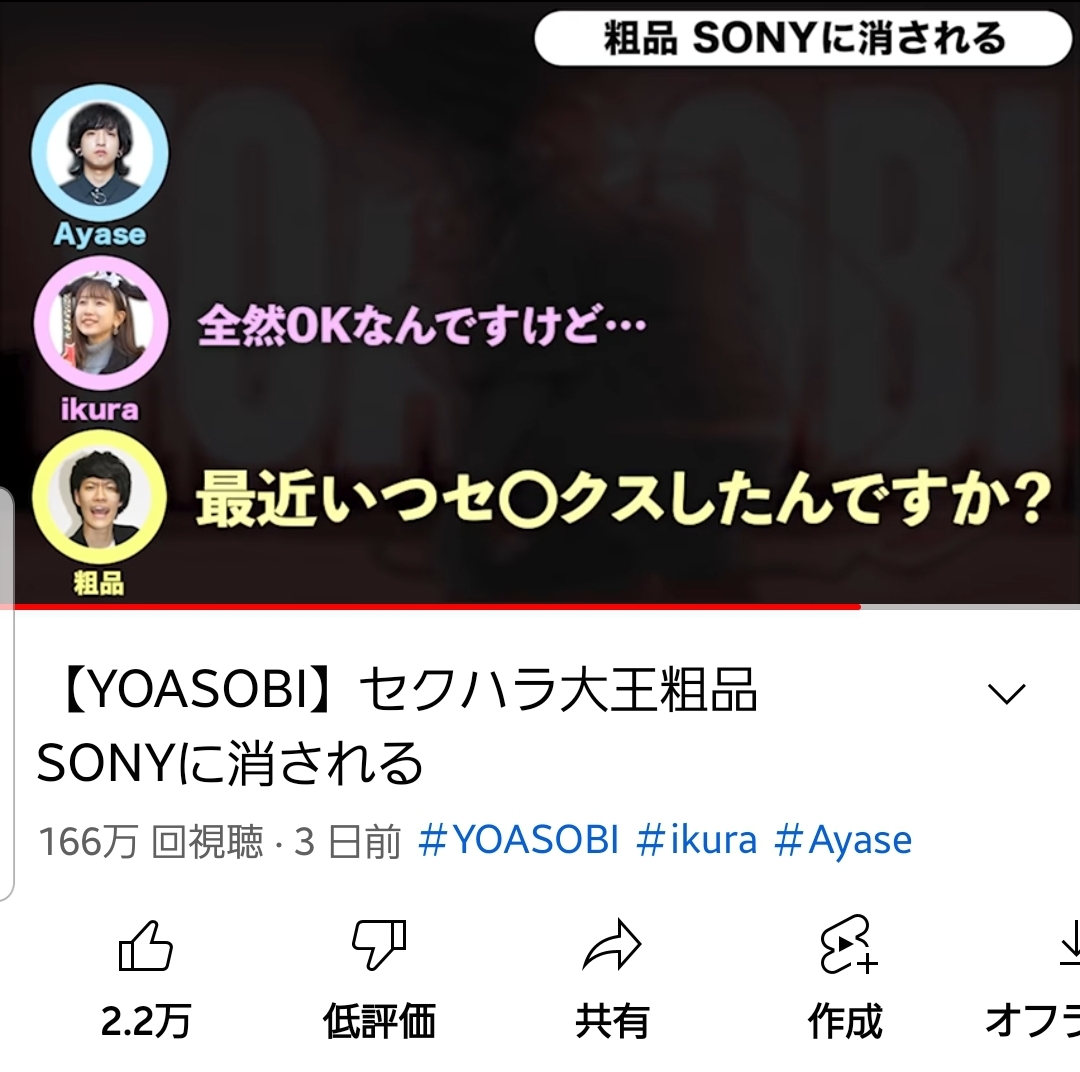Viewport: 1080px width, 1072px height.
Task: Tap the Shorts remix create icon
Action: tap(847, 945)
